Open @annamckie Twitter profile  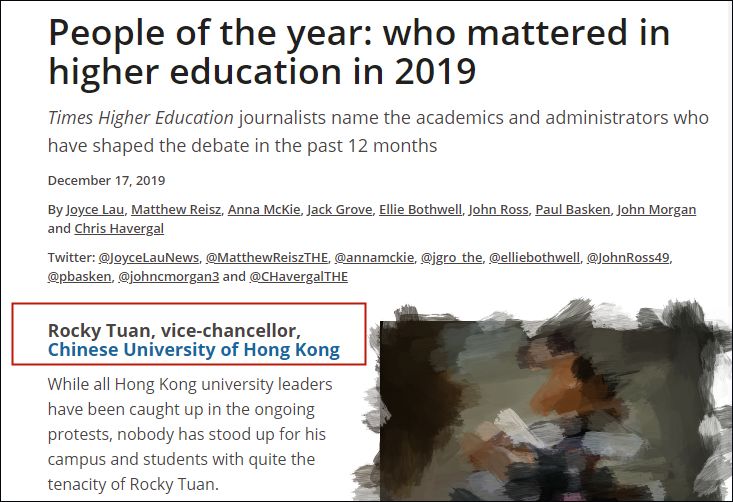click(374, 258)
